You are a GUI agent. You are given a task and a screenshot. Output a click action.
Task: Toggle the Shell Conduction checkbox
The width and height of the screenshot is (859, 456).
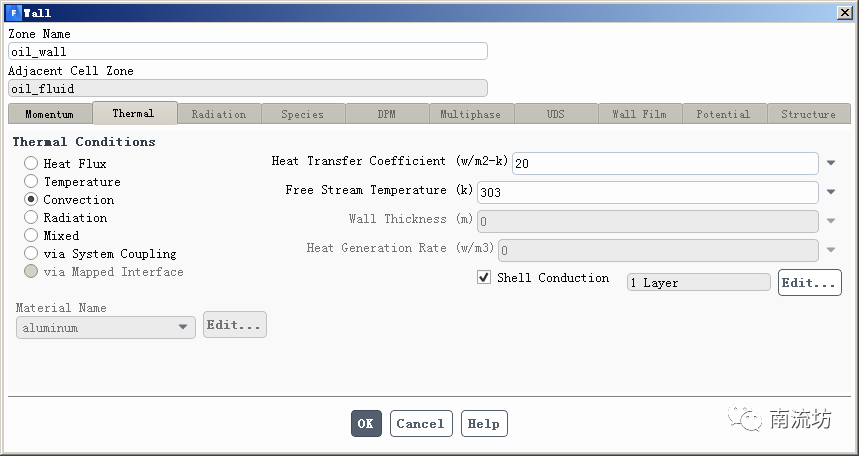484,277
